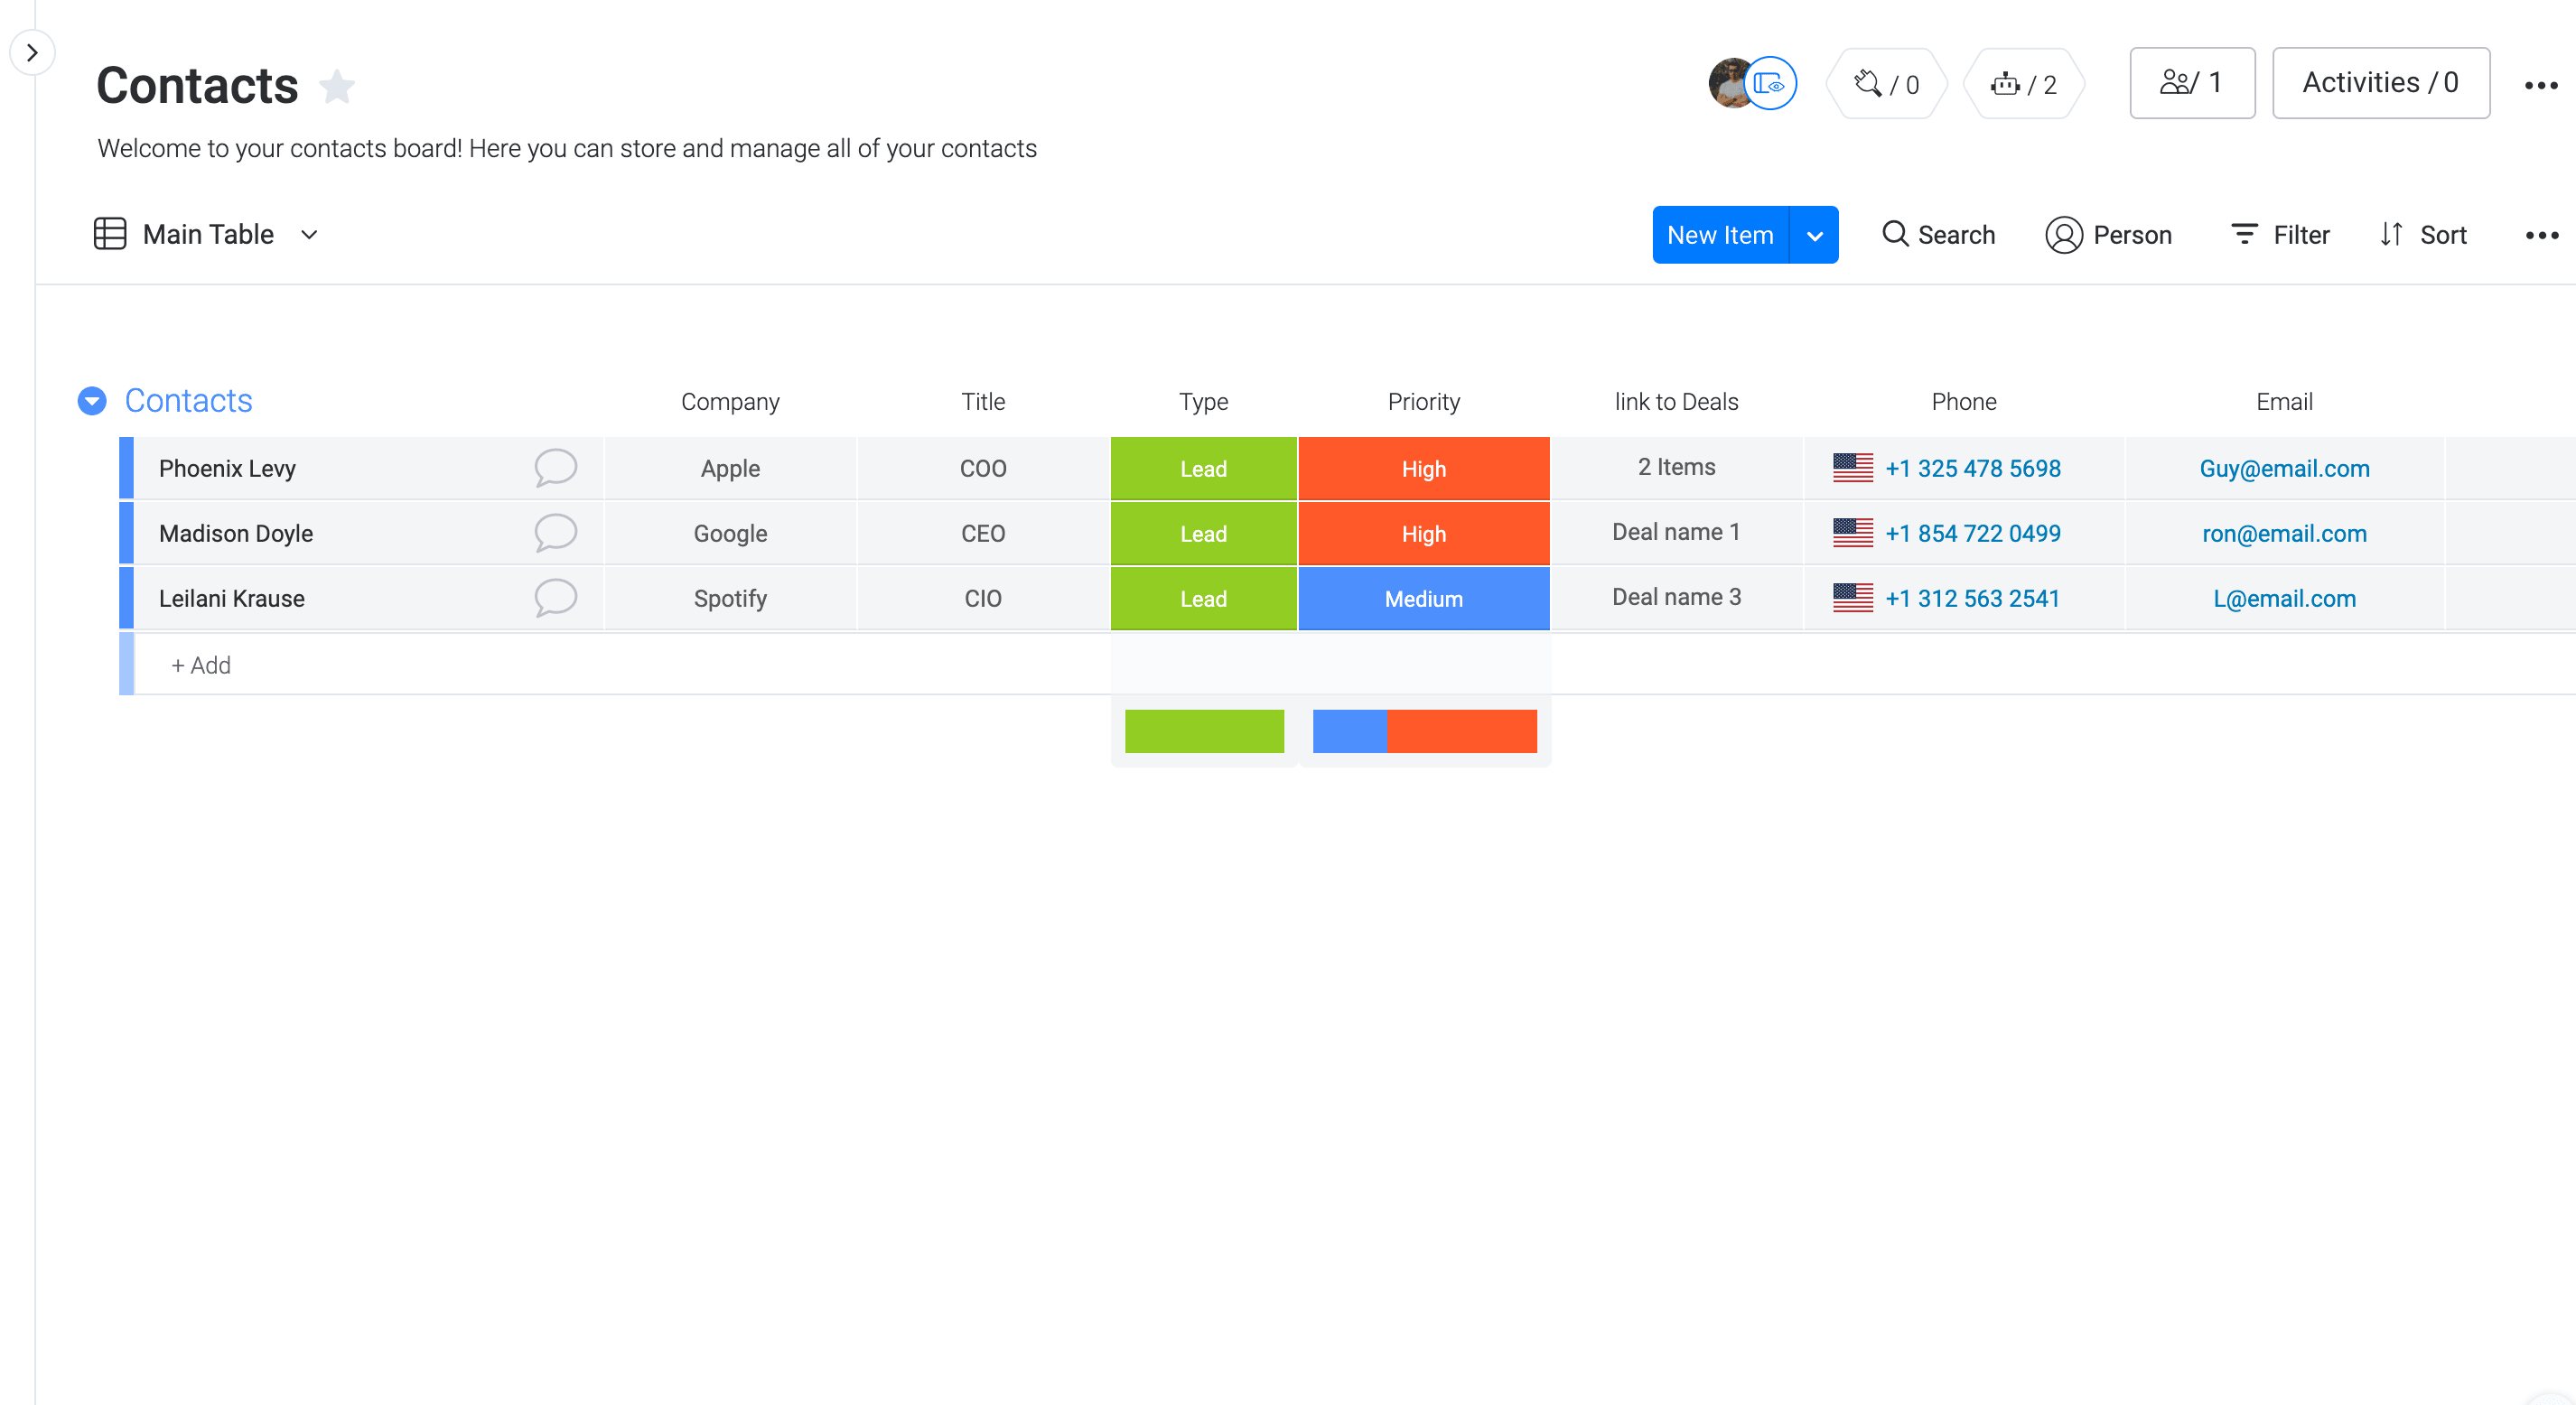Screen dimensions: 2576x1405
Task: Email ron@email.com
Action: 2284,534
